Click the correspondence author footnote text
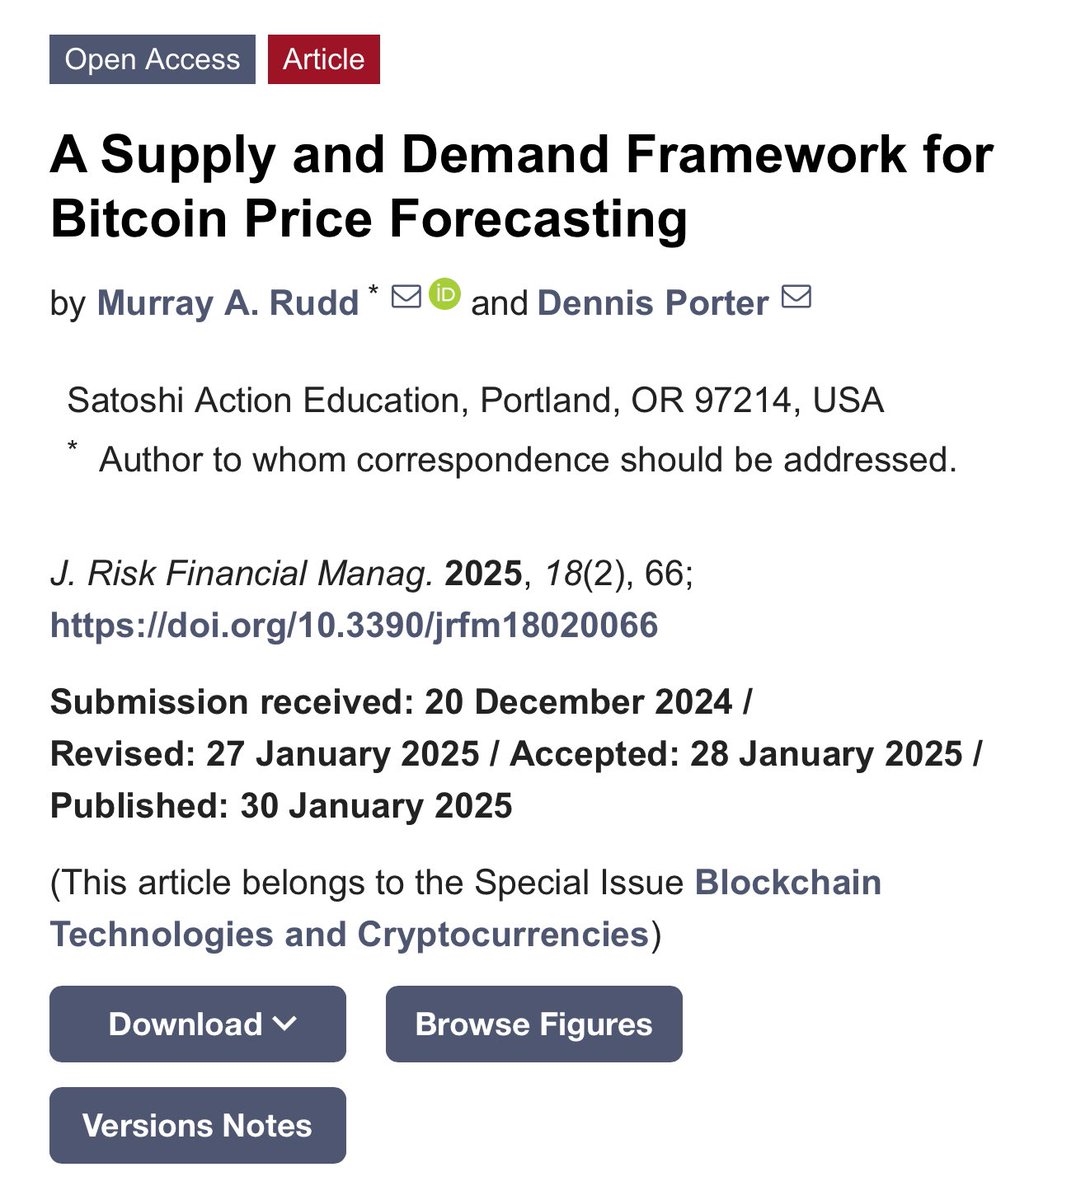This screenshot has height=1200, width=1076. point(527,459)
